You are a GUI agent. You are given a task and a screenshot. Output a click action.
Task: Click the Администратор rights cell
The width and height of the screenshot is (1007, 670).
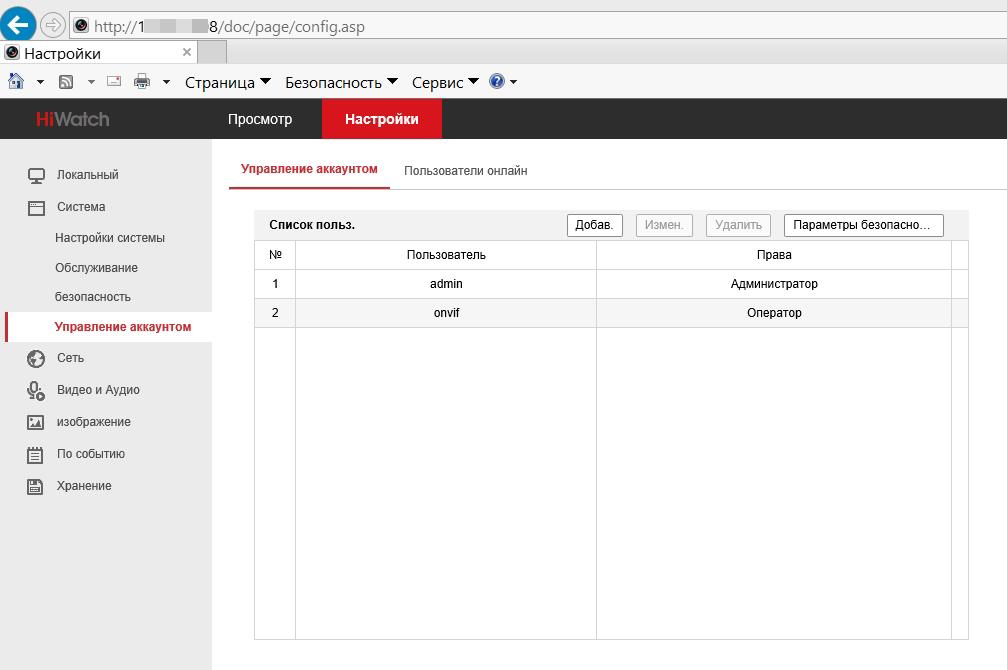point(774,284)
